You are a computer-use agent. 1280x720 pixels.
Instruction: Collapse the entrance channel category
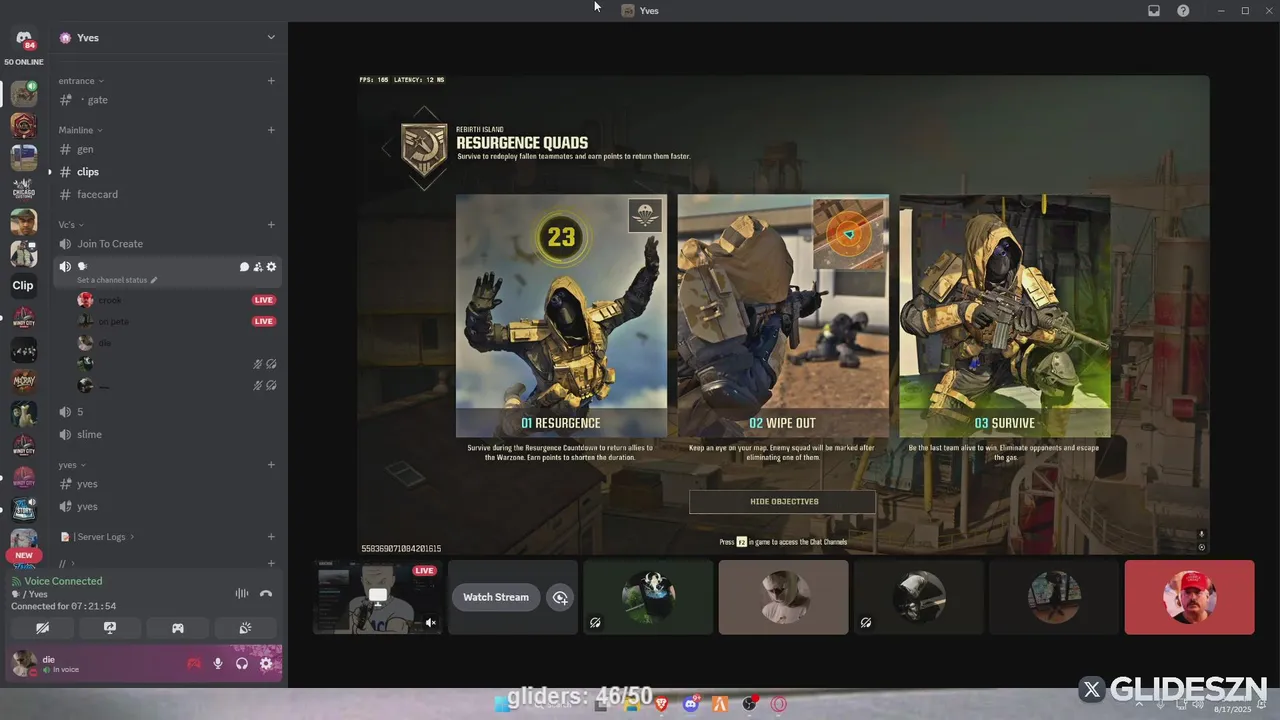pos(81,81)
